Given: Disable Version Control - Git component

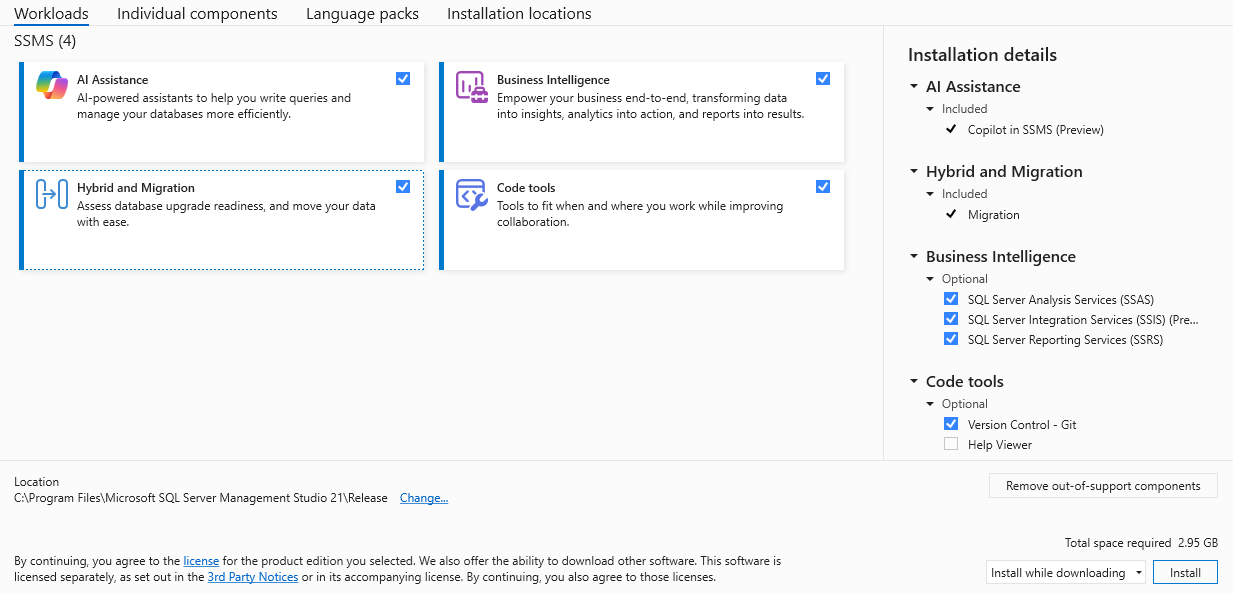Looking at the screenshot, I should click(x=951, y=424).
